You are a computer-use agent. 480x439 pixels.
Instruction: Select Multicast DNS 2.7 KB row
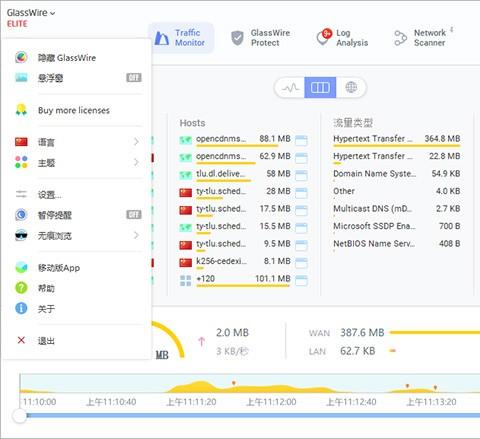(397, 210)
